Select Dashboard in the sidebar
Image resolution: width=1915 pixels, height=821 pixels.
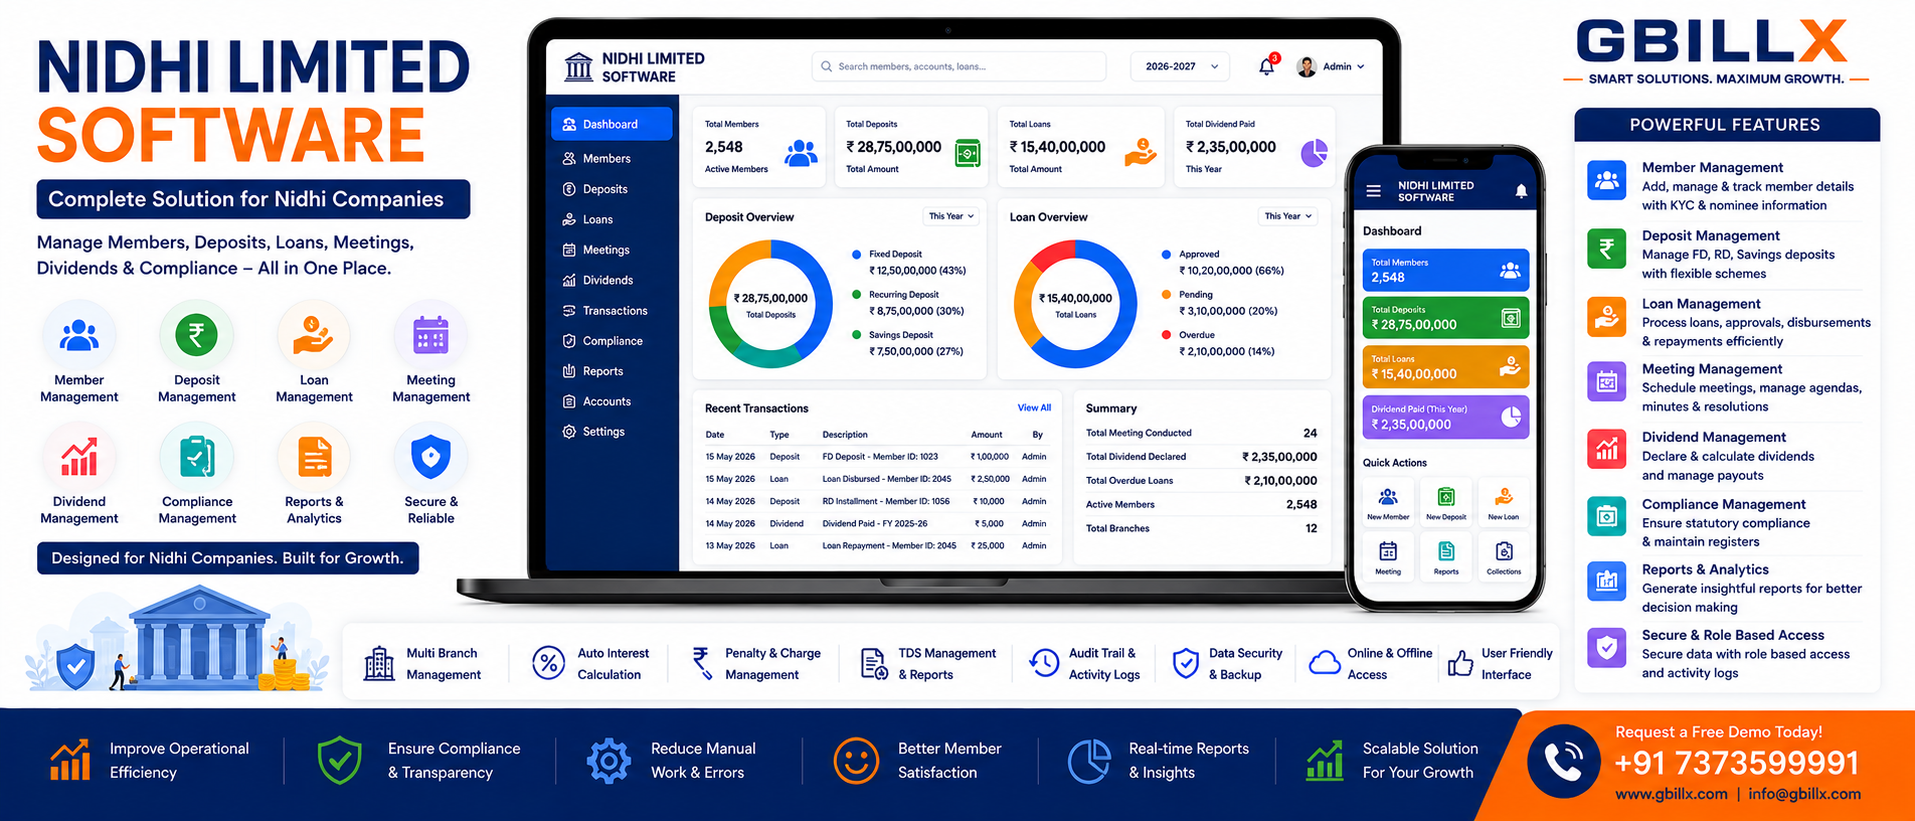click(611, 124)
